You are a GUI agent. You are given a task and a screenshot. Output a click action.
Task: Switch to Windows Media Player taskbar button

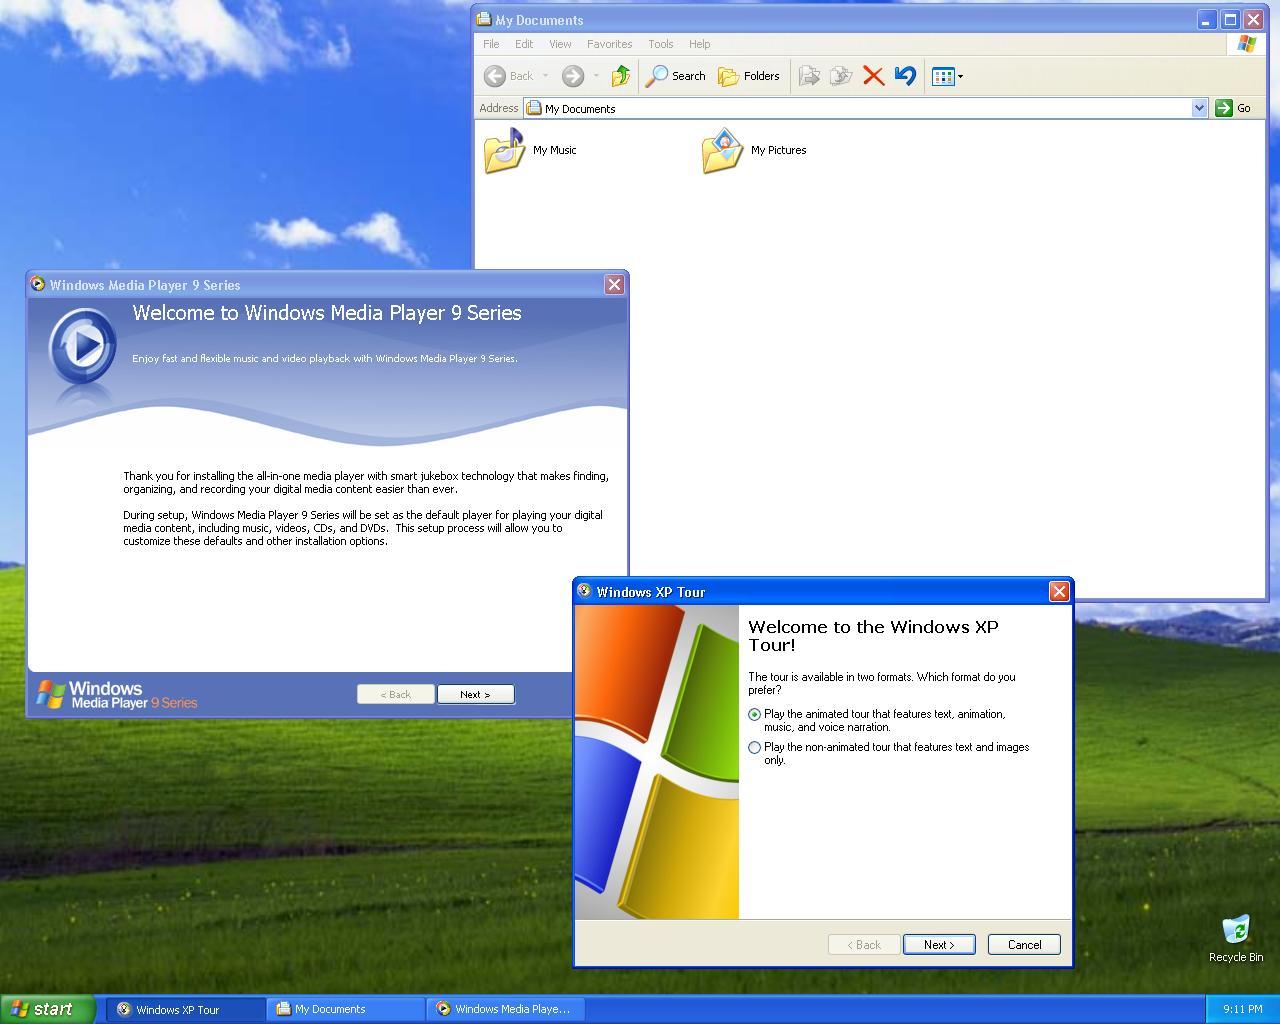coord(506,1009)
